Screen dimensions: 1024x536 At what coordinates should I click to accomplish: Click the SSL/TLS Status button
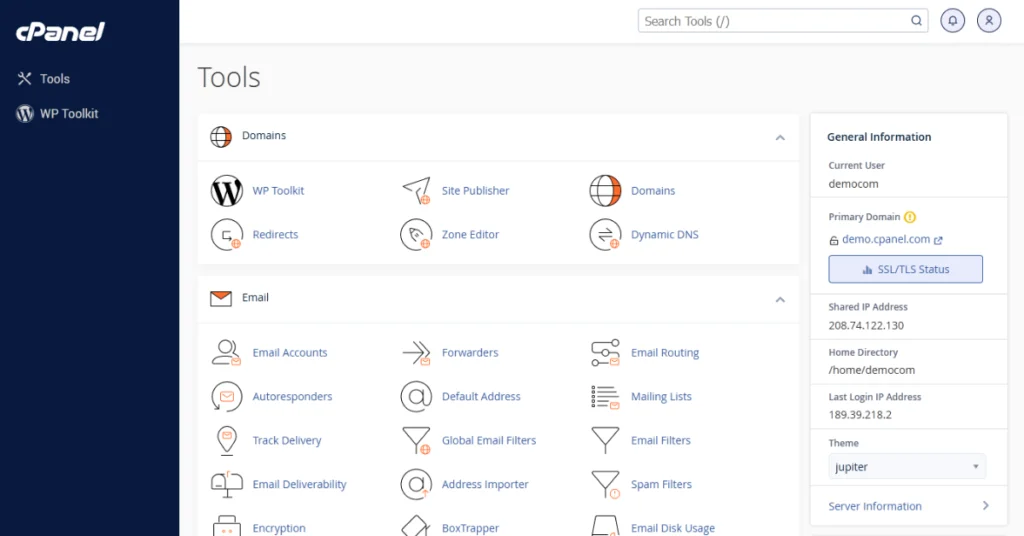coord(905,269)
